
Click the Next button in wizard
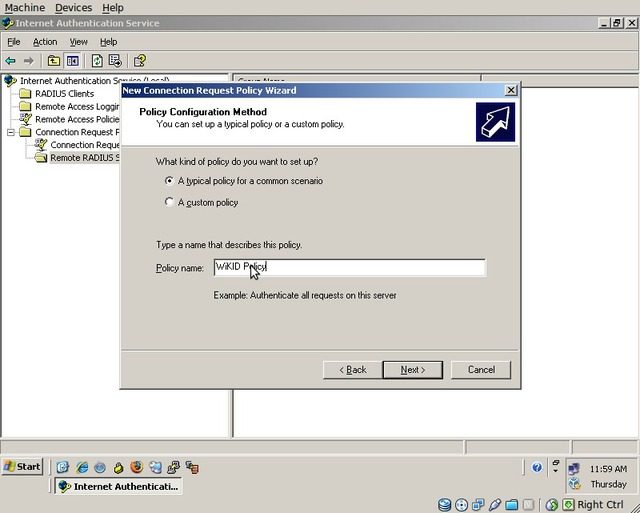coord(412,370)
